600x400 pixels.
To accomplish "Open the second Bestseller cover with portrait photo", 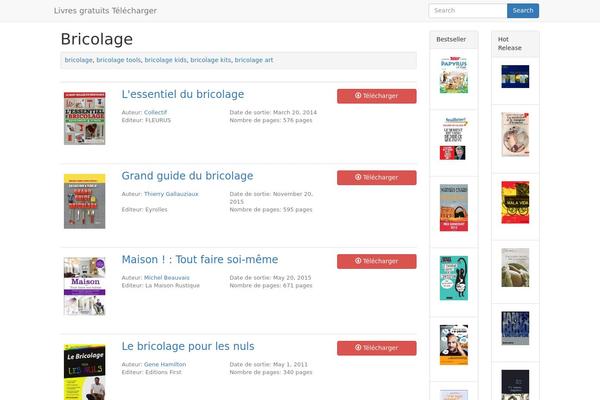I will pyautogui.click(x=453, y=139).
